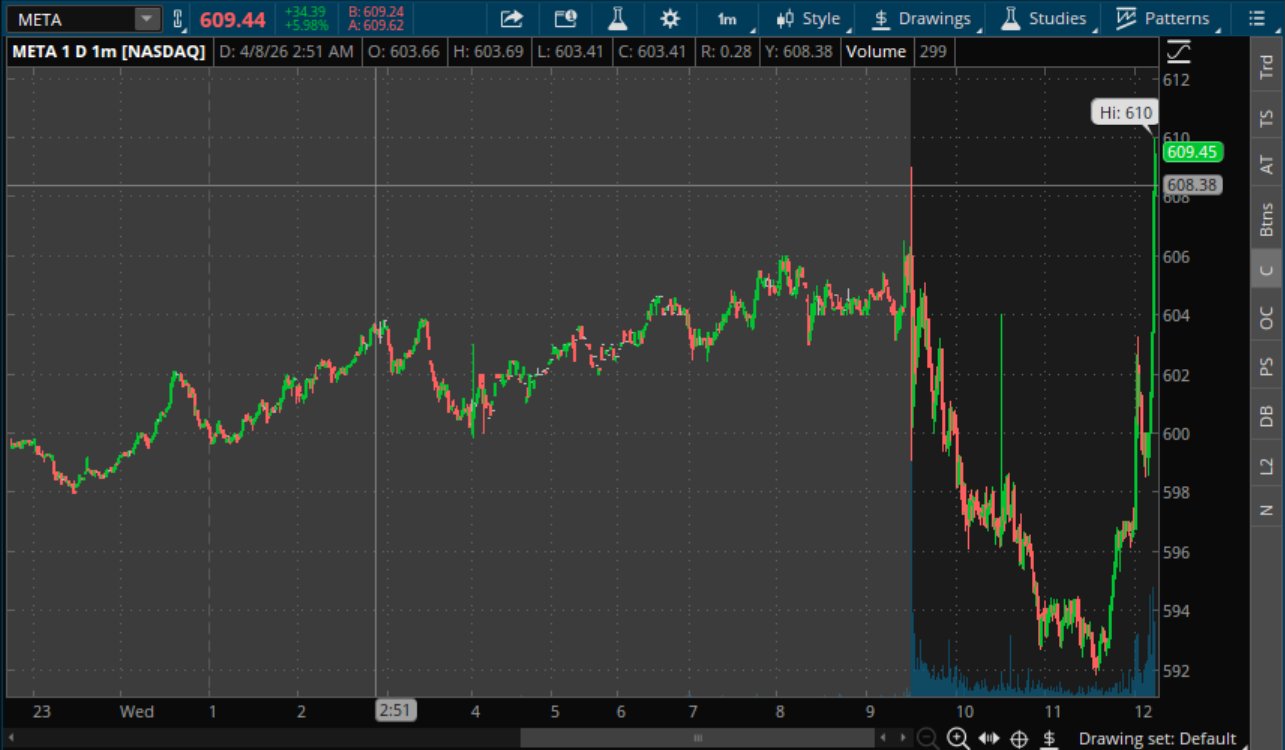Toggle the OC sidebar panel
This screenshot has width=1285, height=750.
(x=1266, y=316)
